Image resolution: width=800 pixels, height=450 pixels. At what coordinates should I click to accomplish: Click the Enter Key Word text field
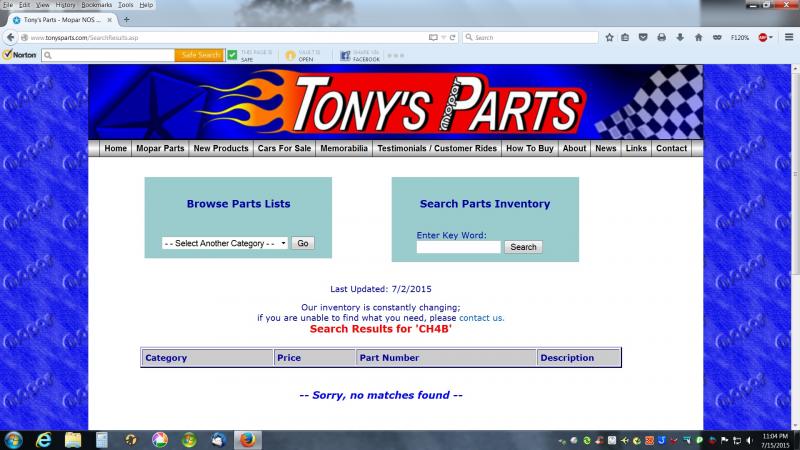(x=458, y=247)
